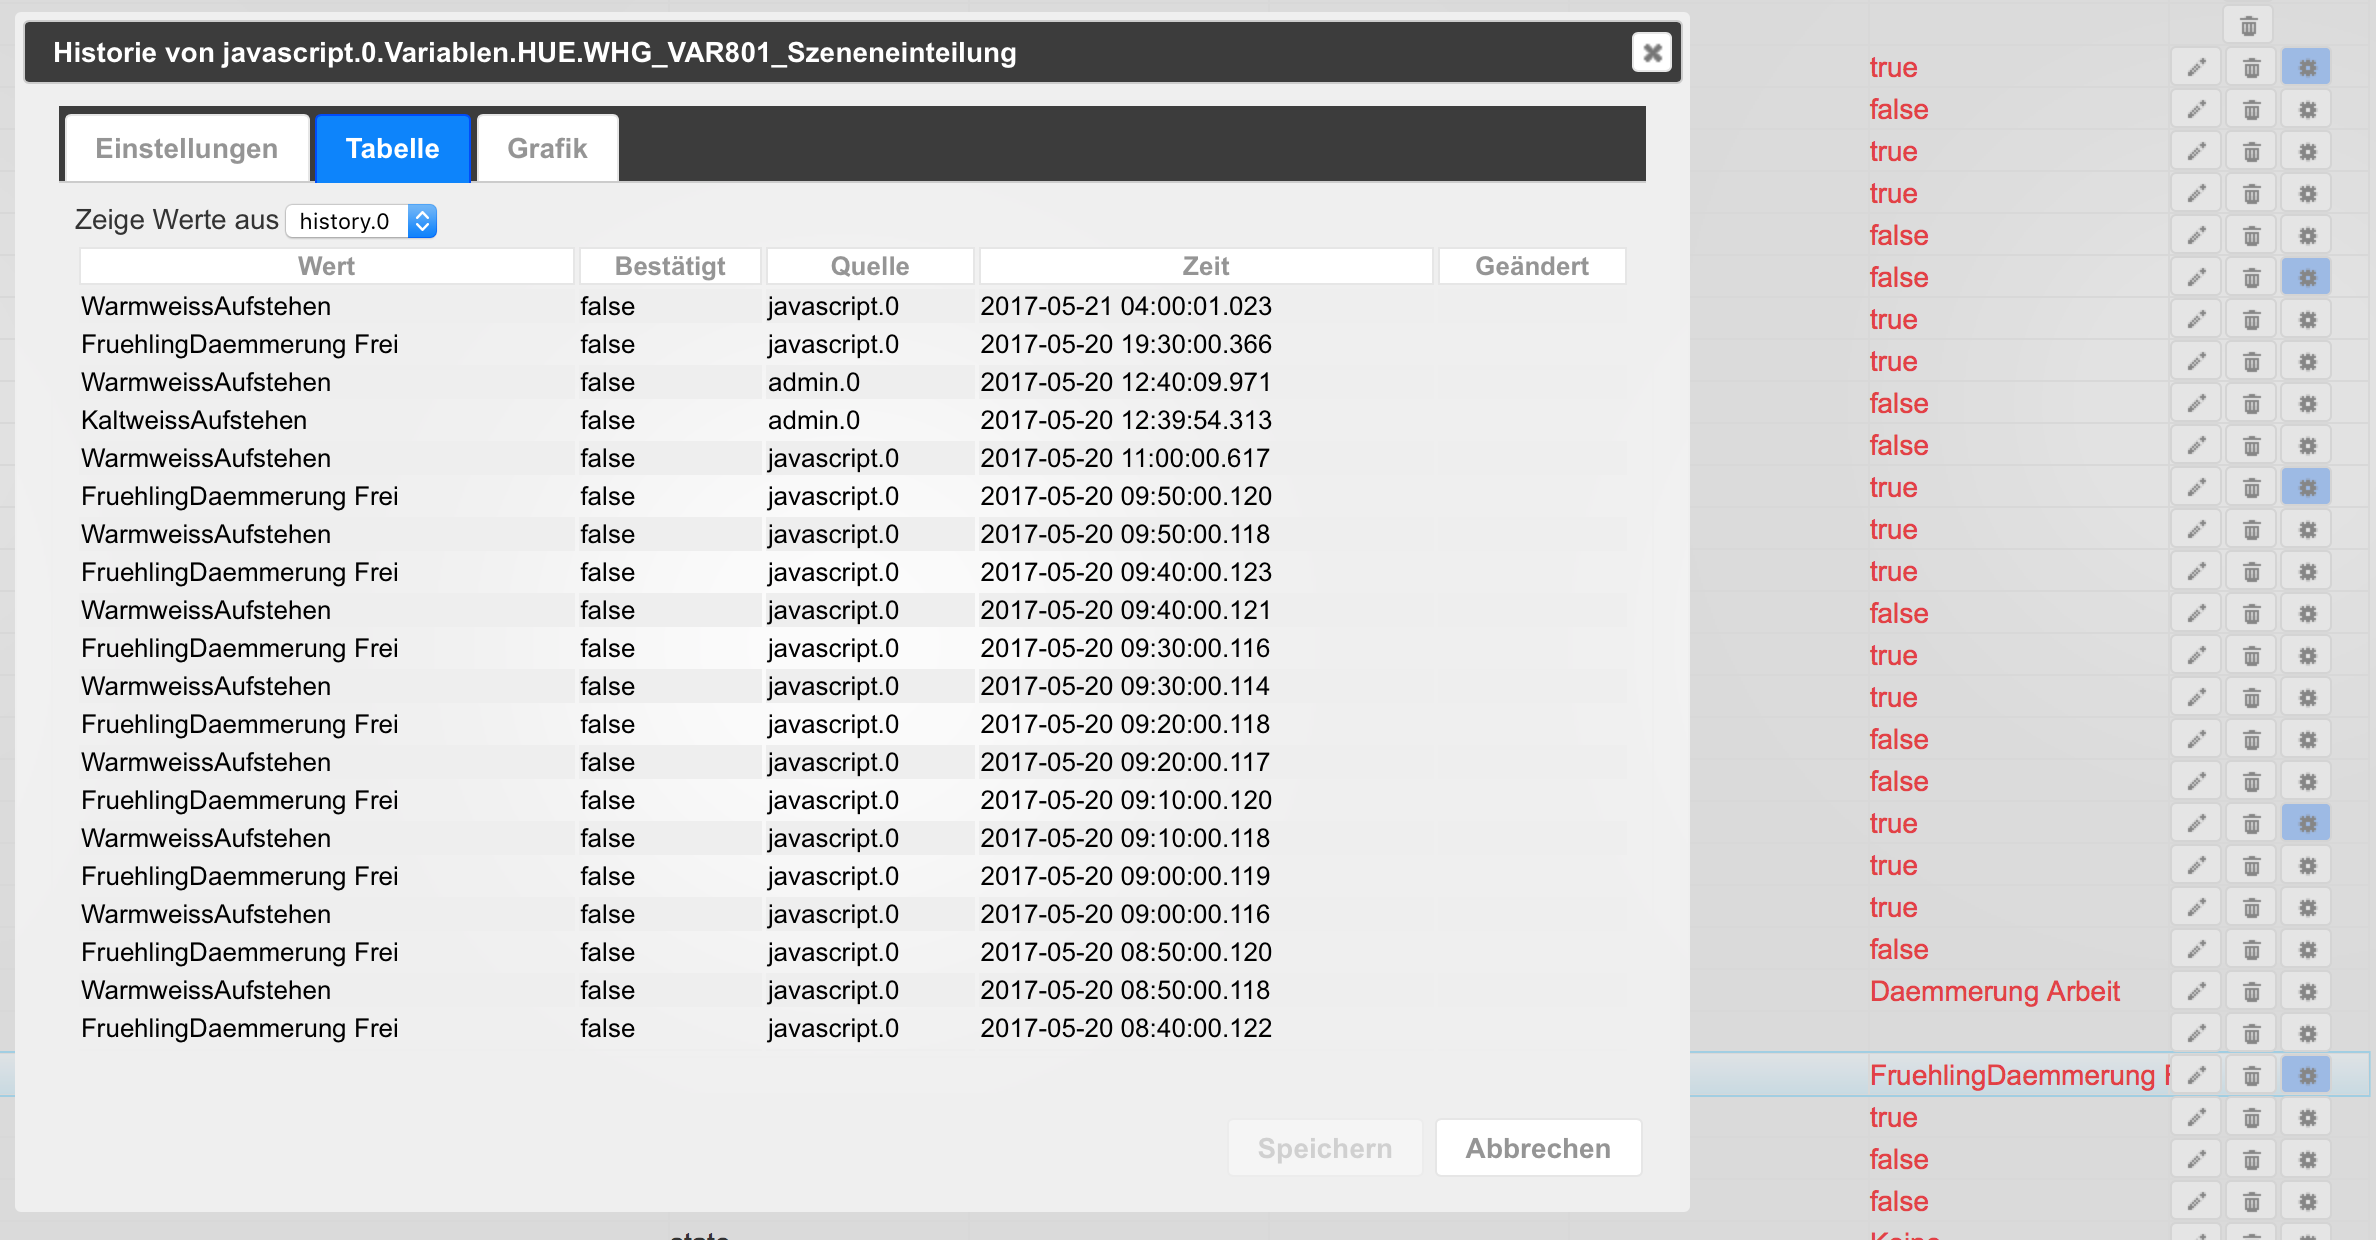Click trash icon next to 'Daemmerung Arbeit'

point(2251,991)
